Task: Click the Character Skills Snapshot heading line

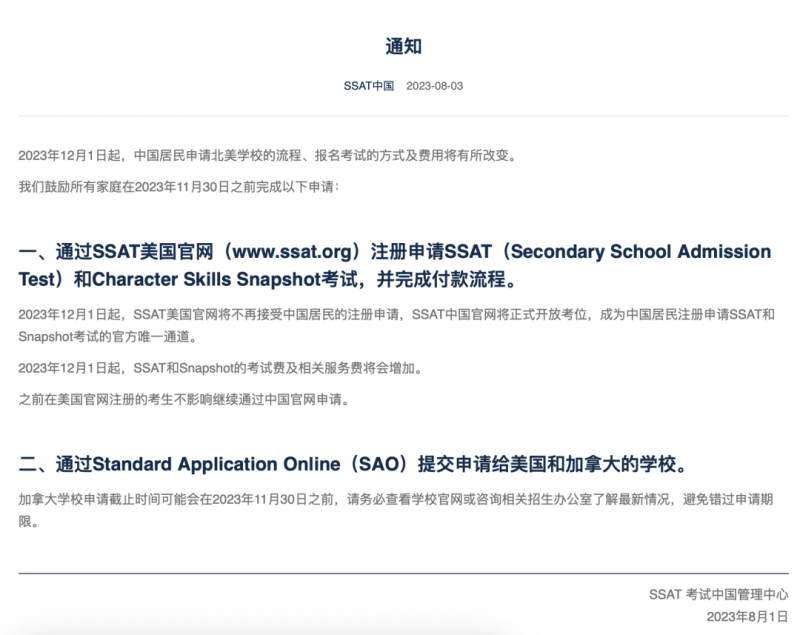Action: tap(268, 279)
